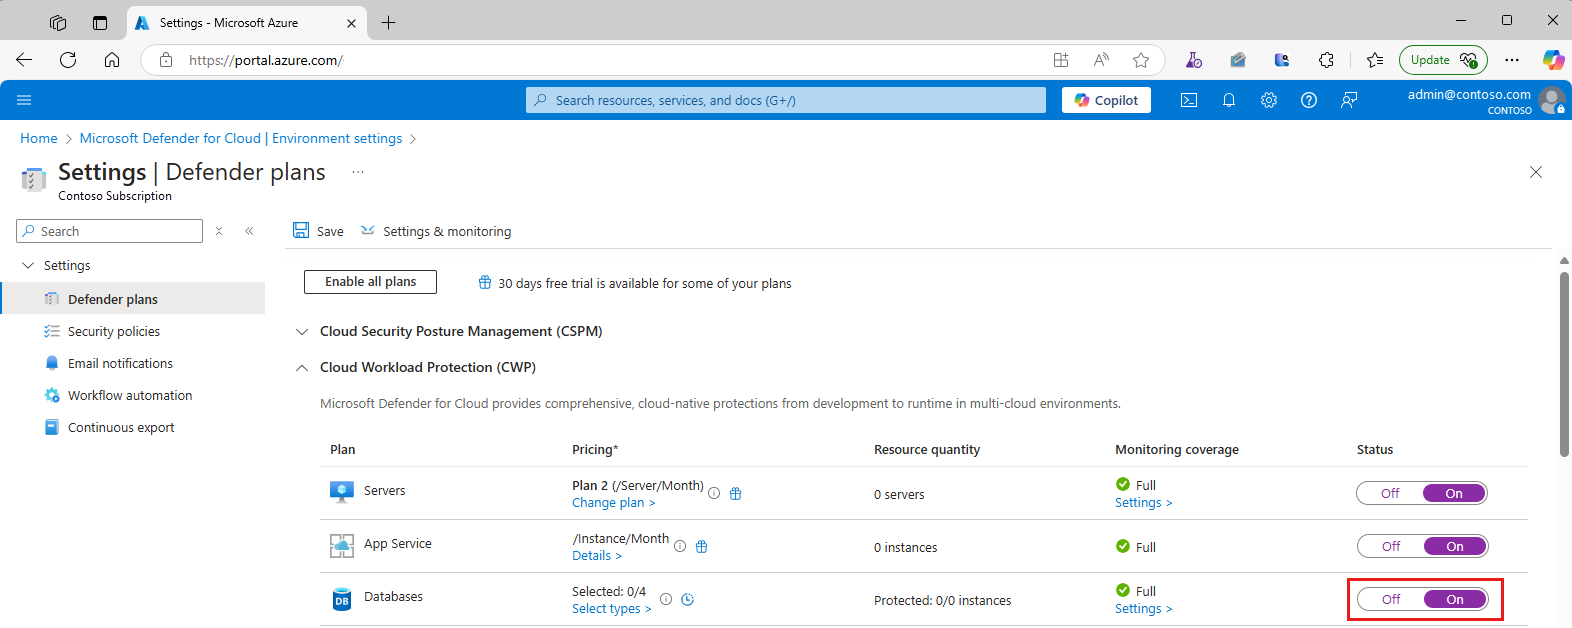Open the Azure notifications bell
The width and height of the screenshot is (1572, 628).
(1229, 100)
